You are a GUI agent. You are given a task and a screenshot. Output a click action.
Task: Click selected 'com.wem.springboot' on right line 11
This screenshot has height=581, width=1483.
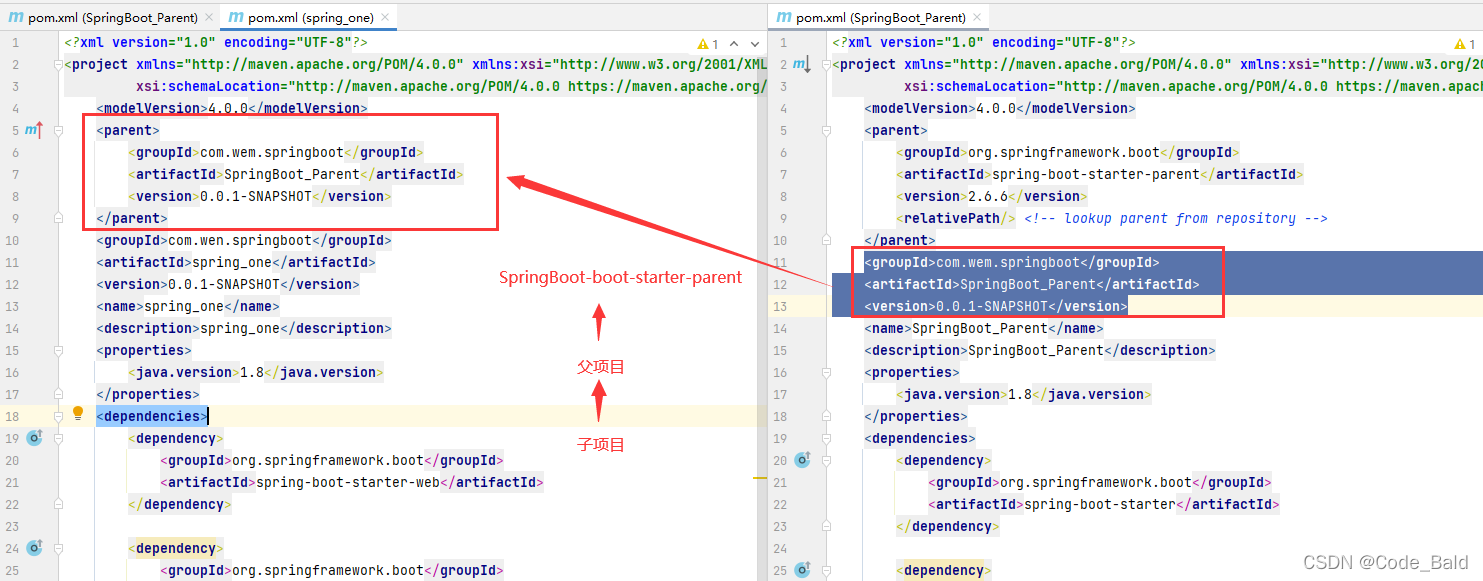[1008, 262]
